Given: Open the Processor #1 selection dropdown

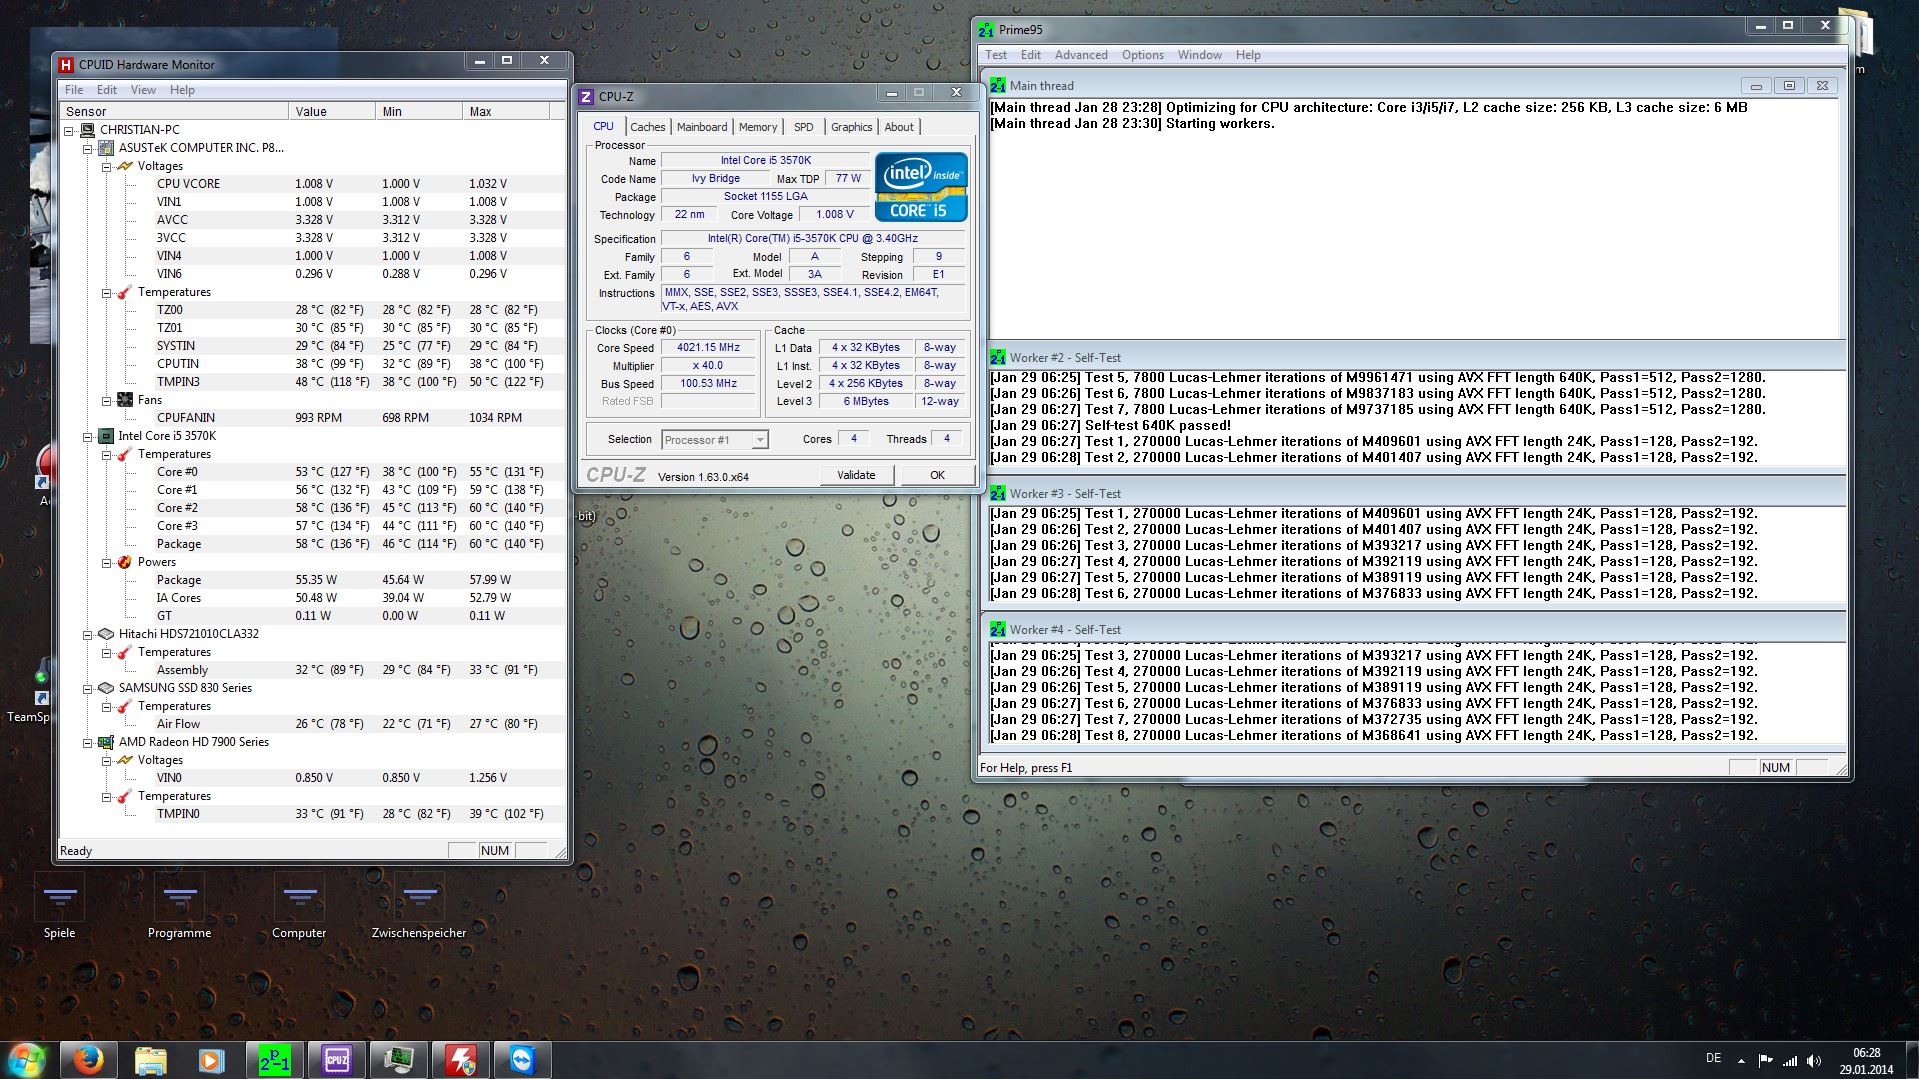Looking at the screenshot, I should (x=715, y=440).
